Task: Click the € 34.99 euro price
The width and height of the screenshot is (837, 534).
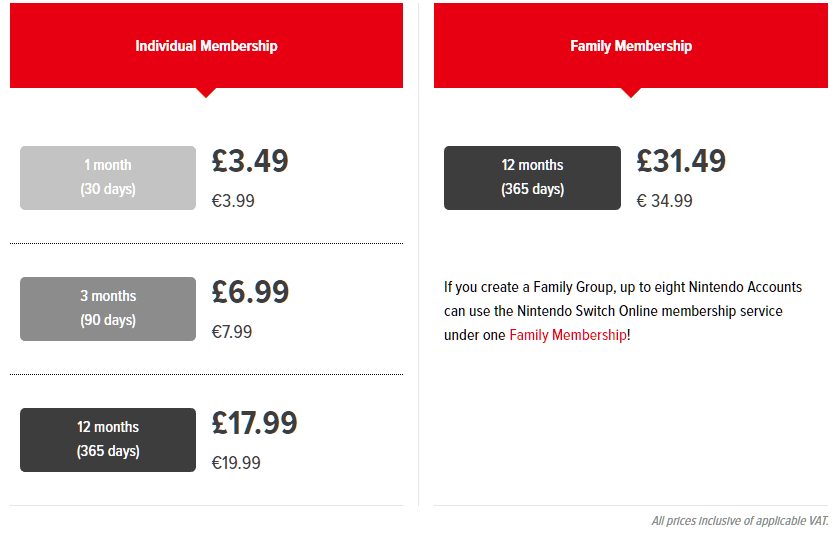Action: point(665,201)
